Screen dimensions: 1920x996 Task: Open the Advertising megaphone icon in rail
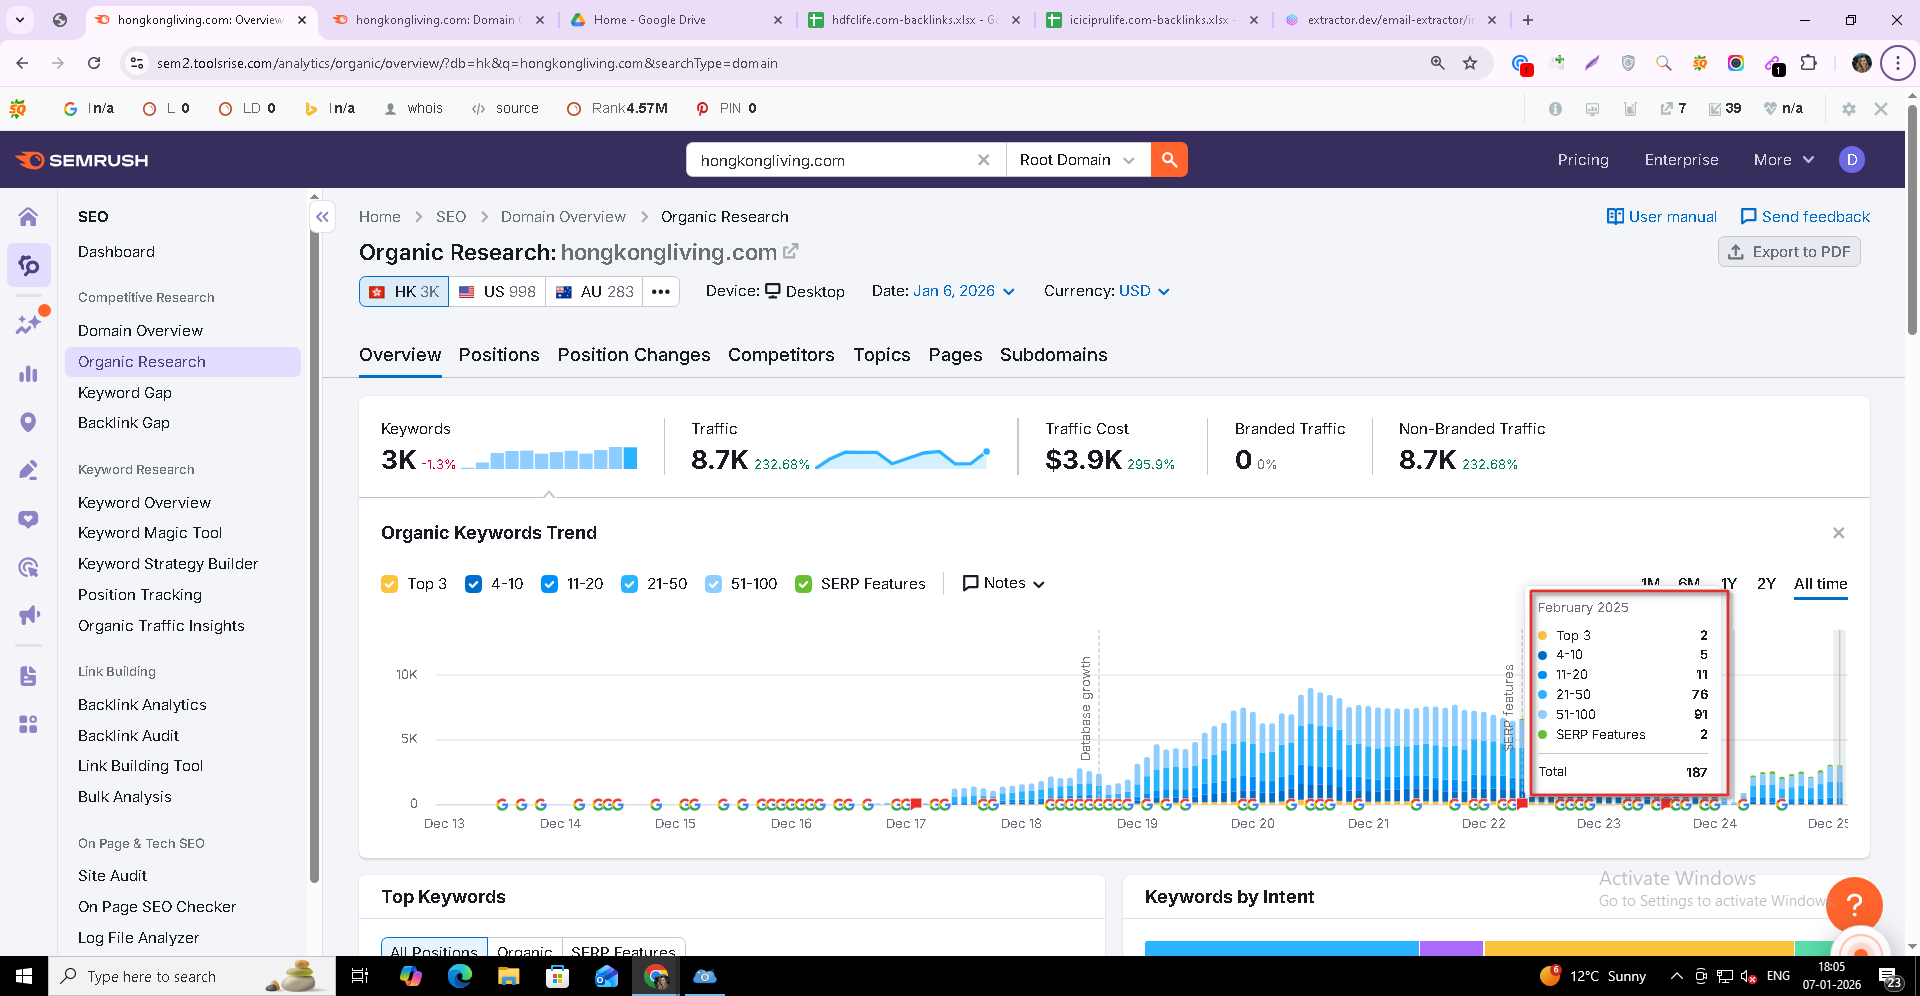(x=28, y=615)
